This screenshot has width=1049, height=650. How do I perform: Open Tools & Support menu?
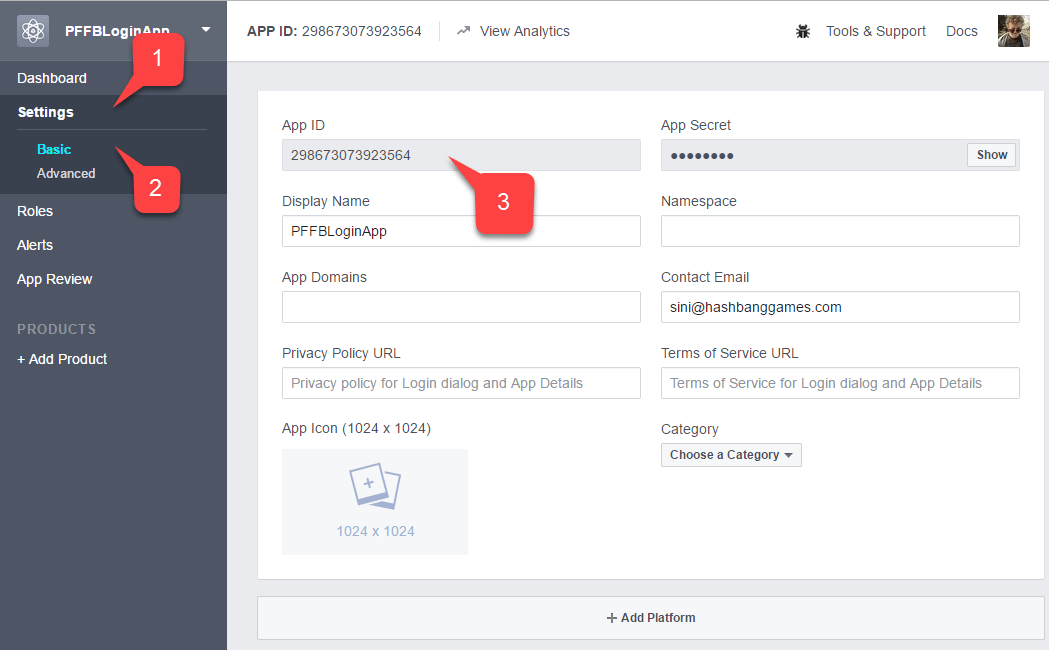point(875,31)
